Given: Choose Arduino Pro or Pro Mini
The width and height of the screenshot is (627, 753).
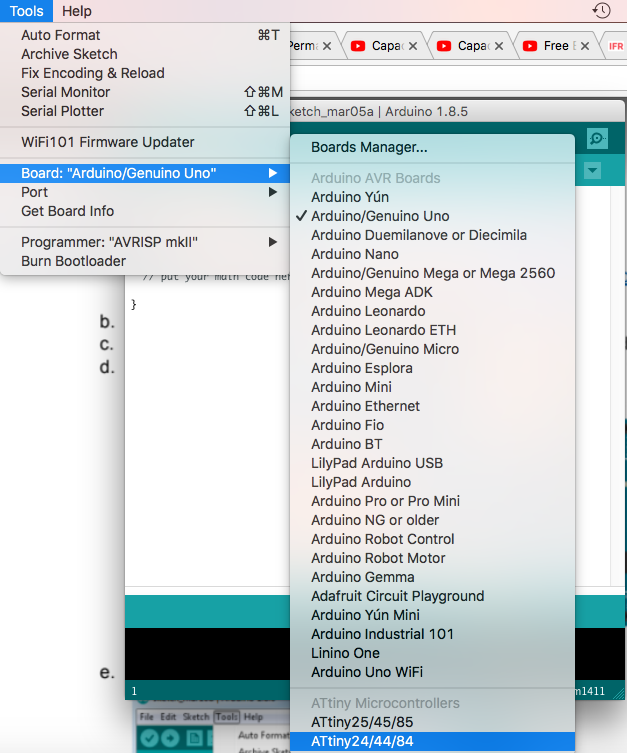Looking at the screenshot, I should [x=432, y=501].
